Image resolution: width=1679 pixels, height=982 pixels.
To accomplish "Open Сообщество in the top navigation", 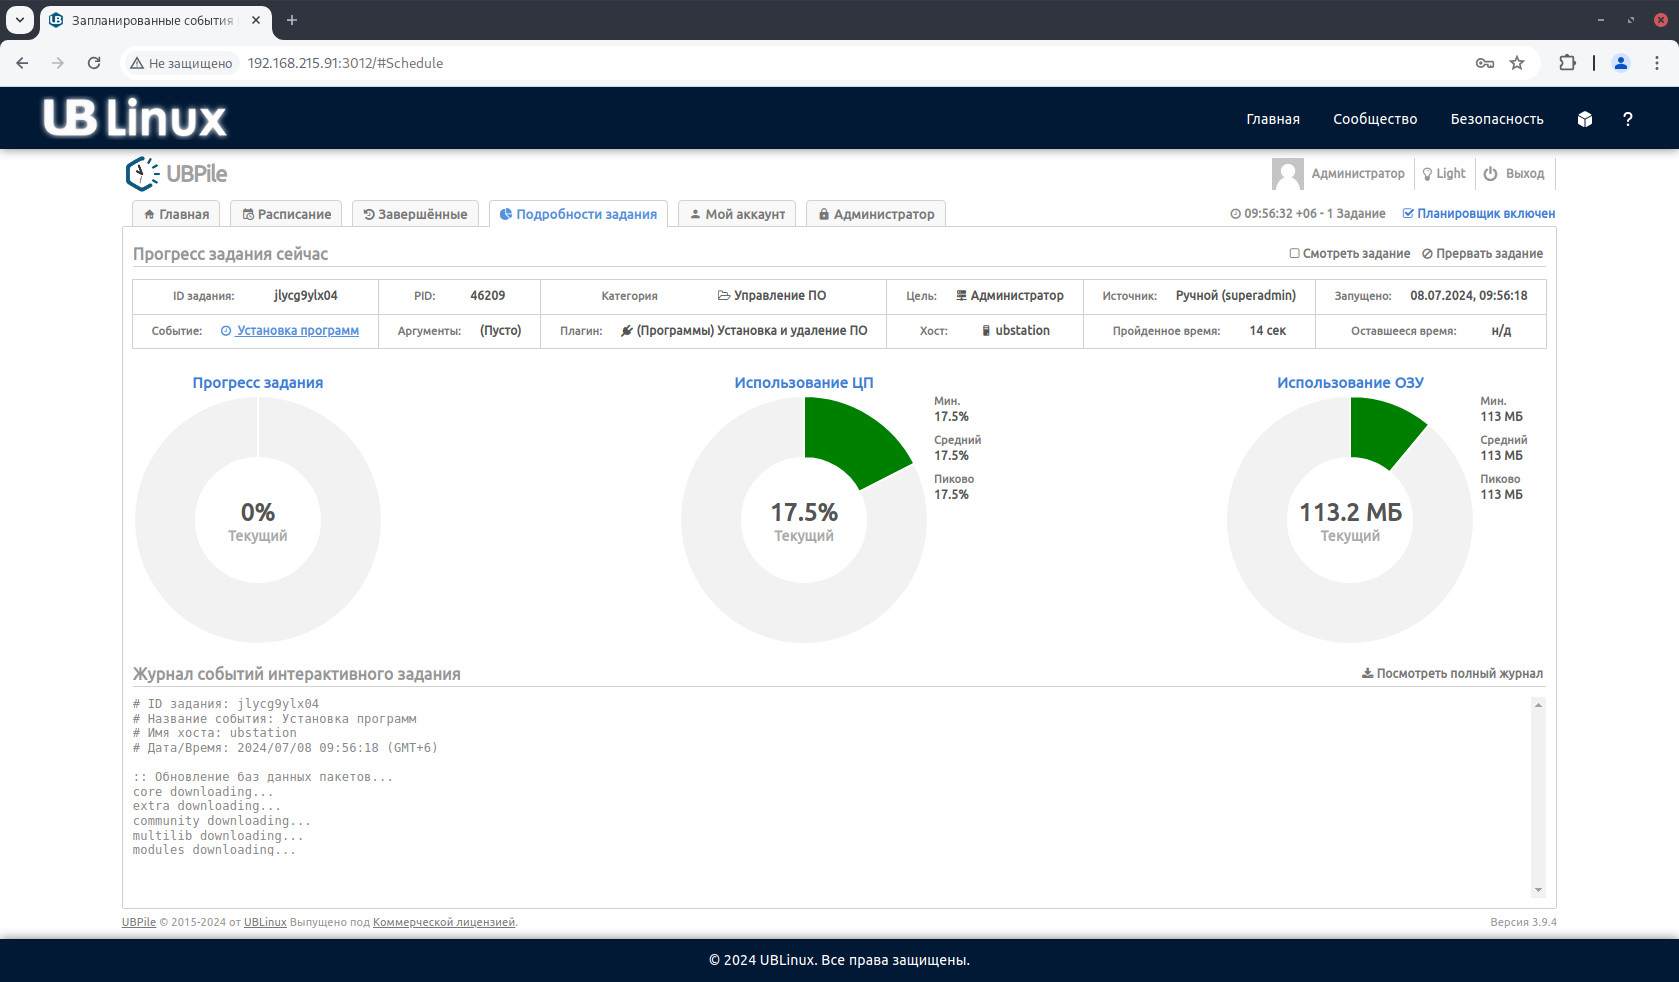I will click(x=1375, y=119).
